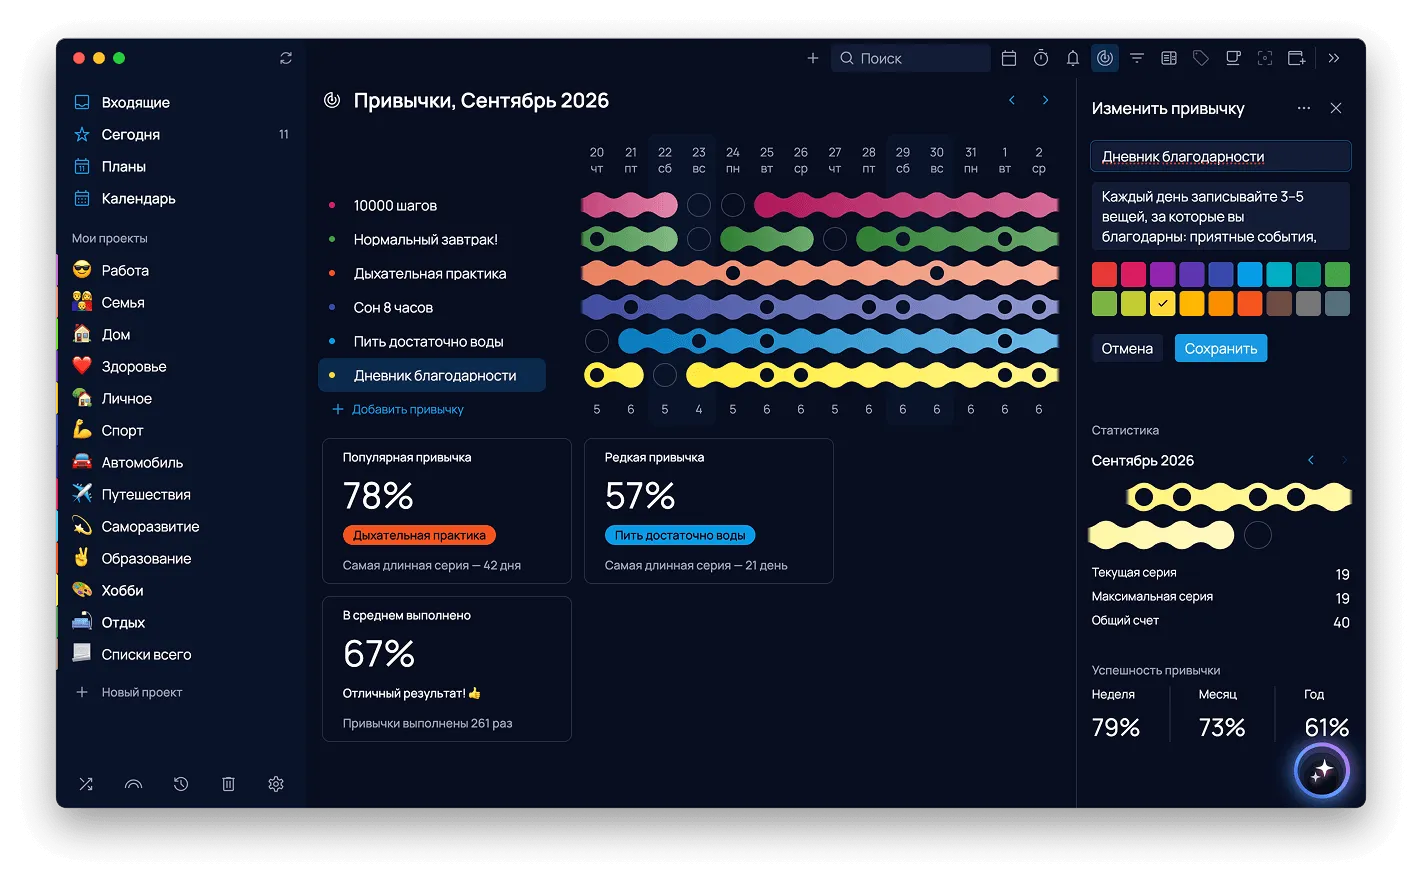This screenshot has width=1422, height=882.
Task: Click the plus icon left of search
Action: (x=813, y=58)
